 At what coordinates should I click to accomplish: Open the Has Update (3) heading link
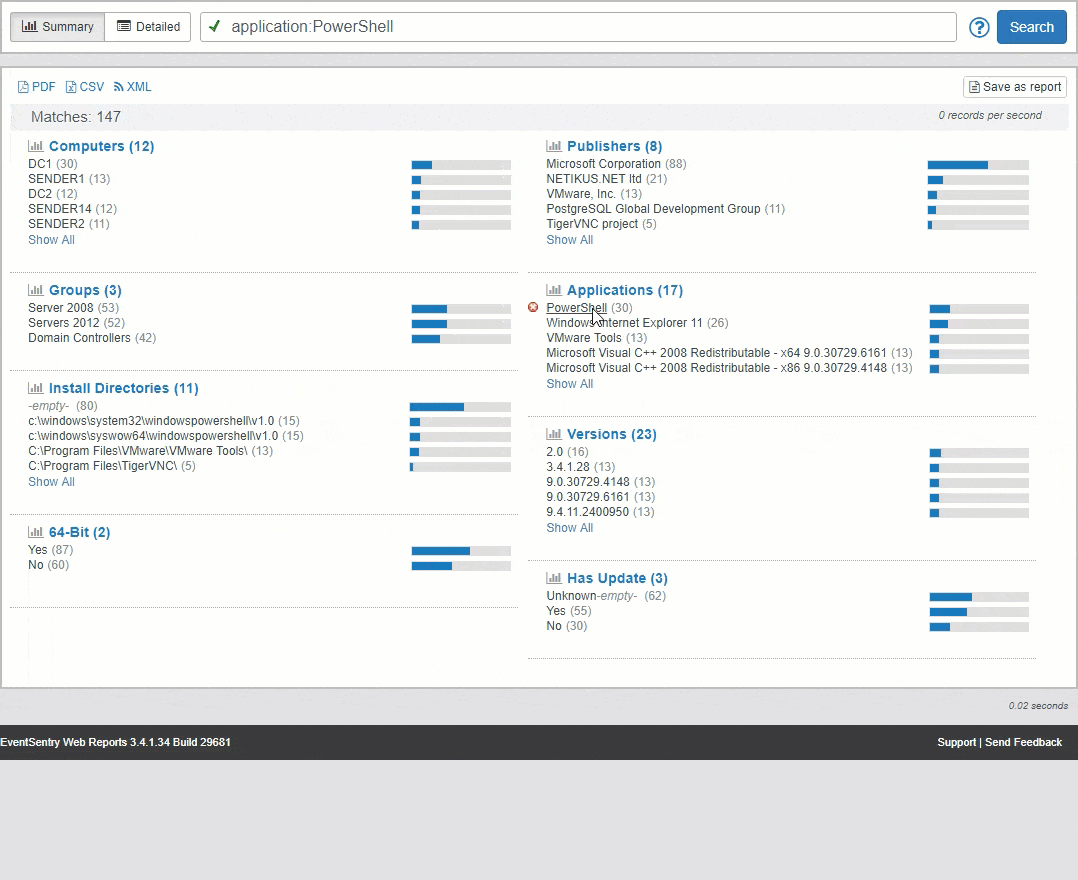coord(617,578)
